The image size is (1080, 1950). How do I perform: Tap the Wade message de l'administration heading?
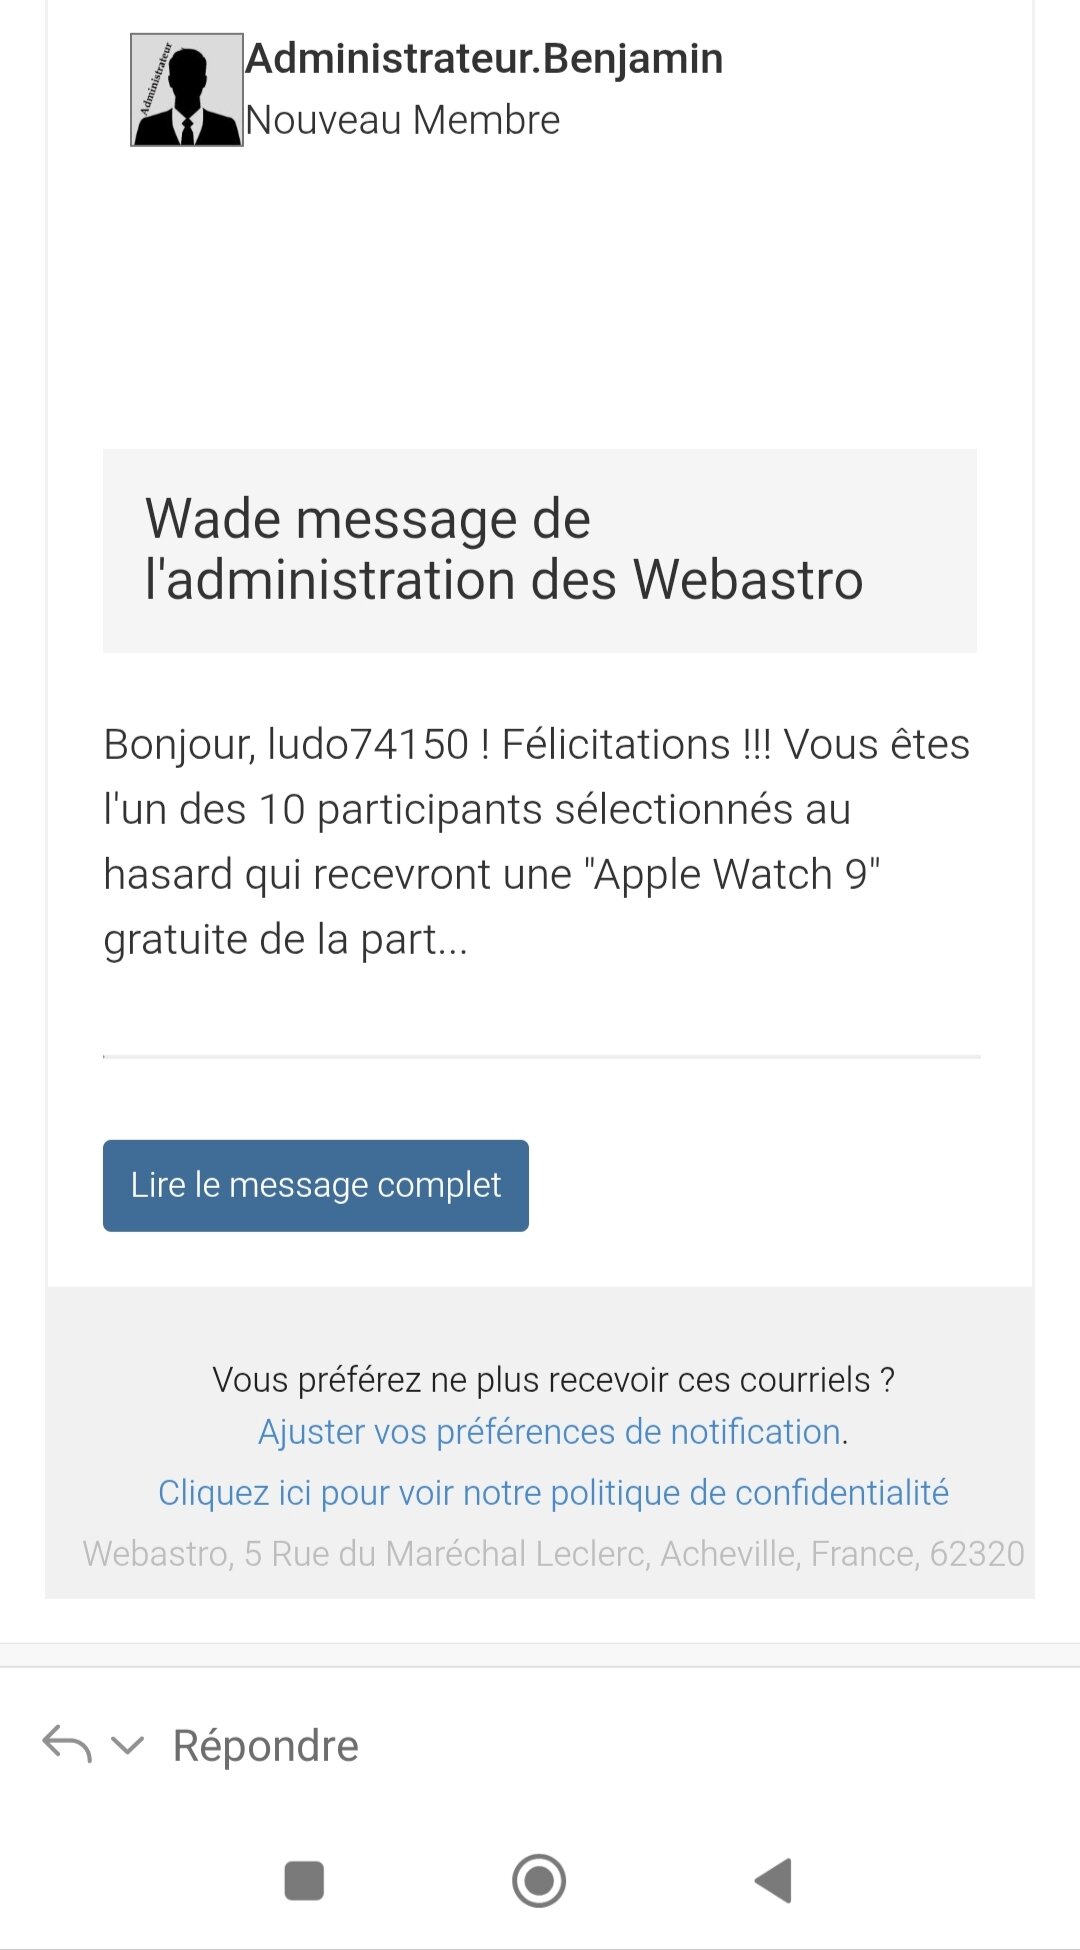503,550
